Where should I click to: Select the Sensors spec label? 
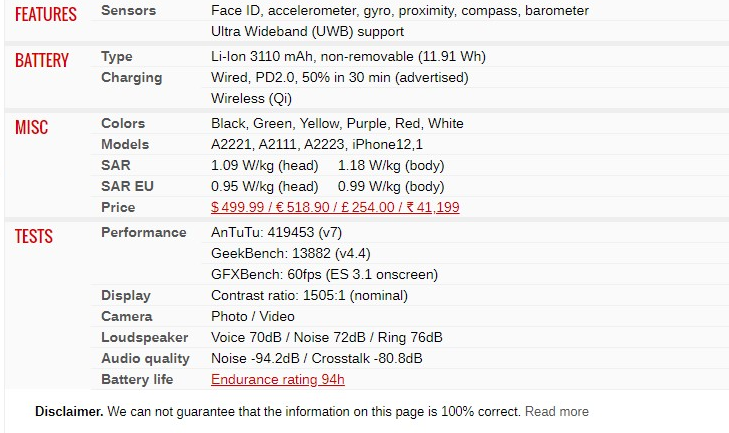(x=128, y=10)
